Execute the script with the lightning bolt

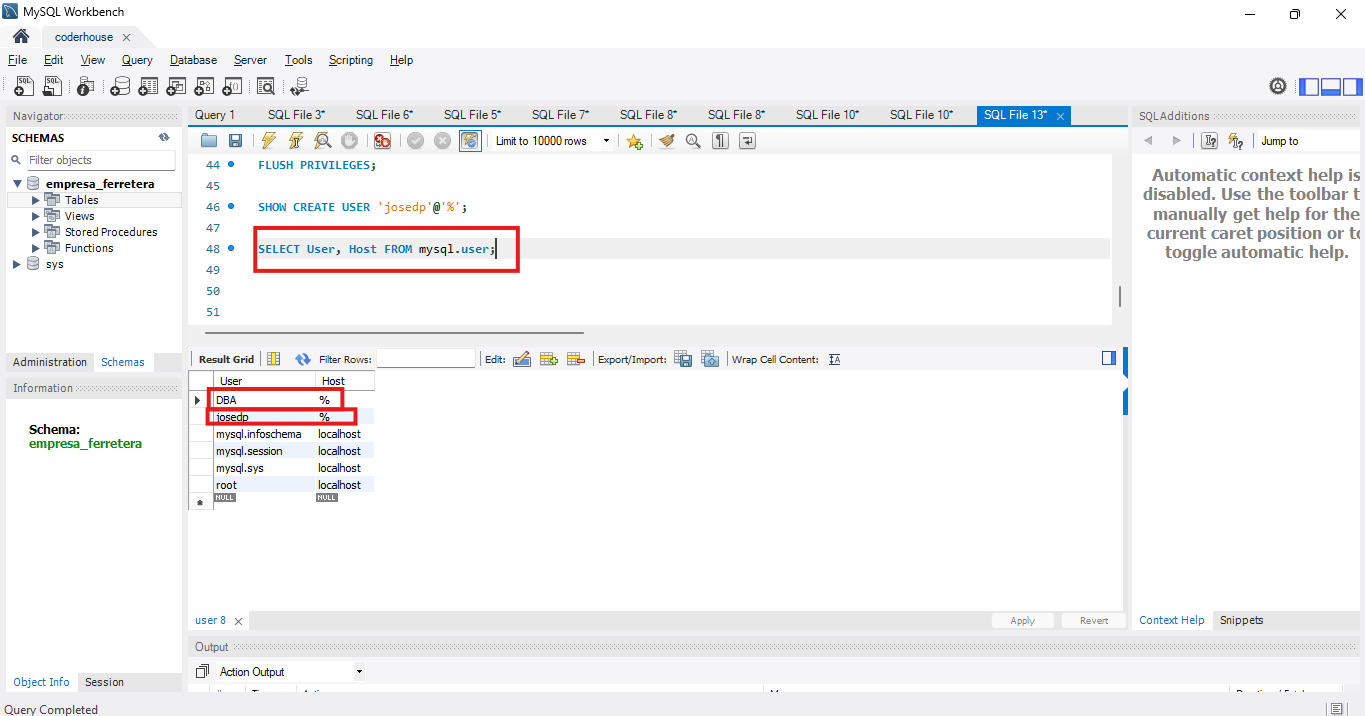(x=269, y=141)
